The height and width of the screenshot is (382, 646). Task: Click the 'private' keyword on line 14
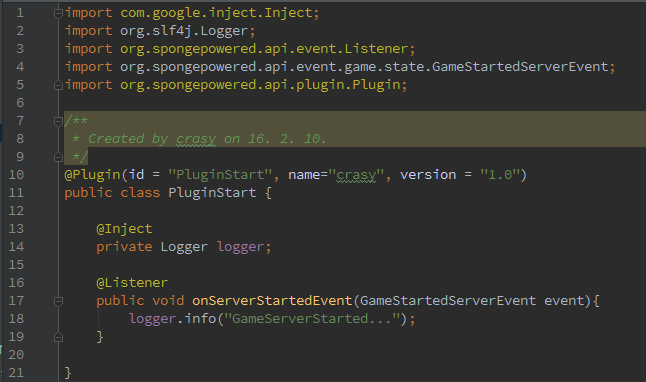[x=124, y=247]
